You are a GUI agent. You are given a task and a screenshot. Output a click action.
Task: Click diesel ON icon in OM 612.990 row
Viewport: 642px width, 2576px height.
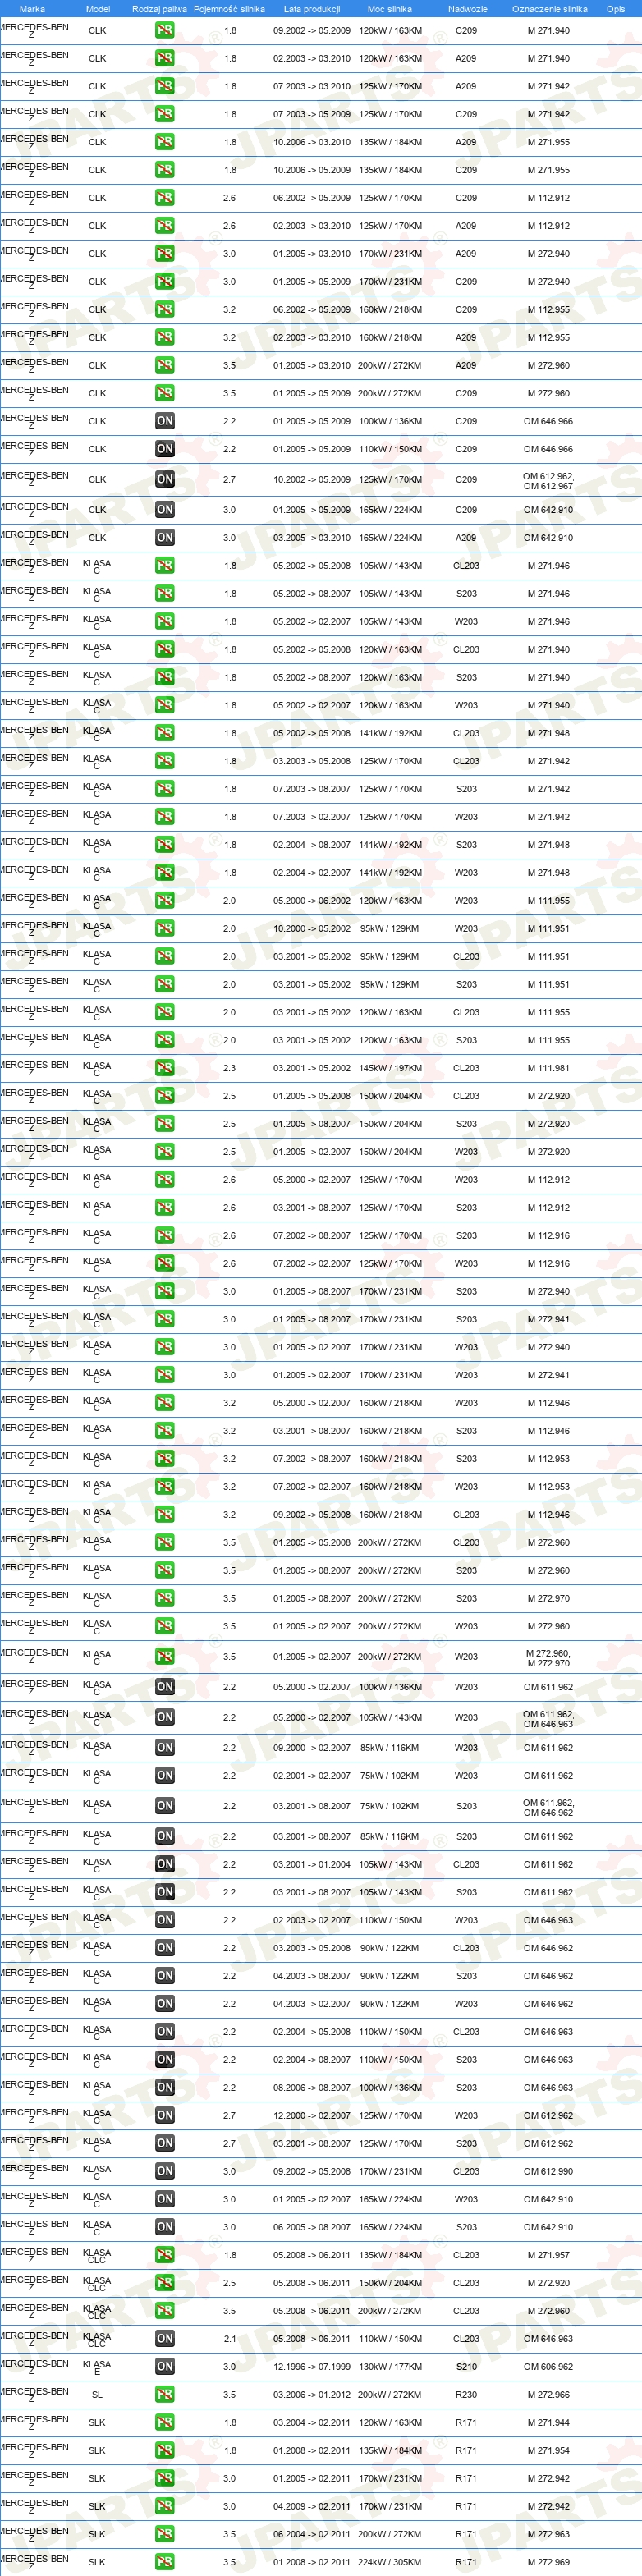click(x=165, y=2171)
